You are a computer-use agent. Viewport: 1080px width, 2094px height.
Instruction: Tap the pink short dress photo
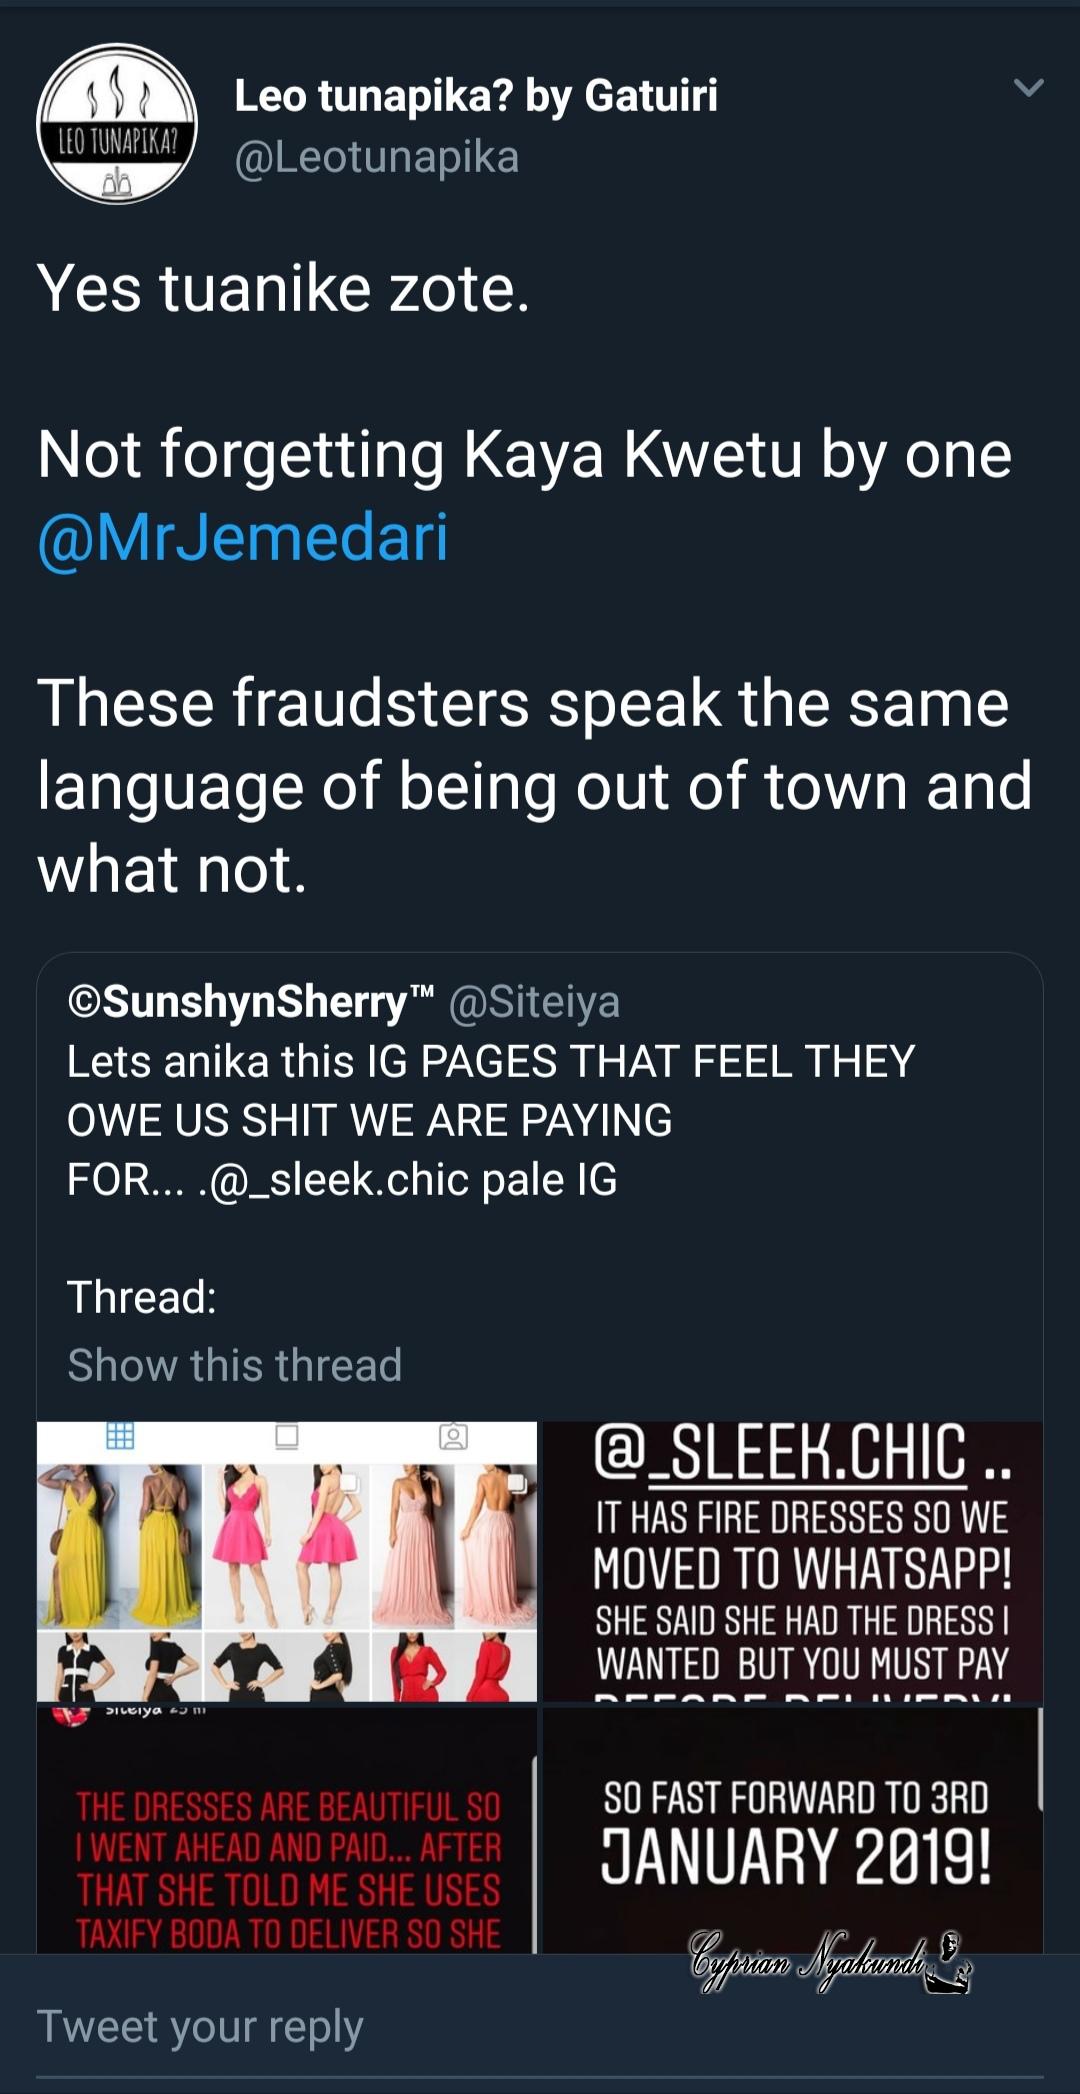pos(287,1545)
